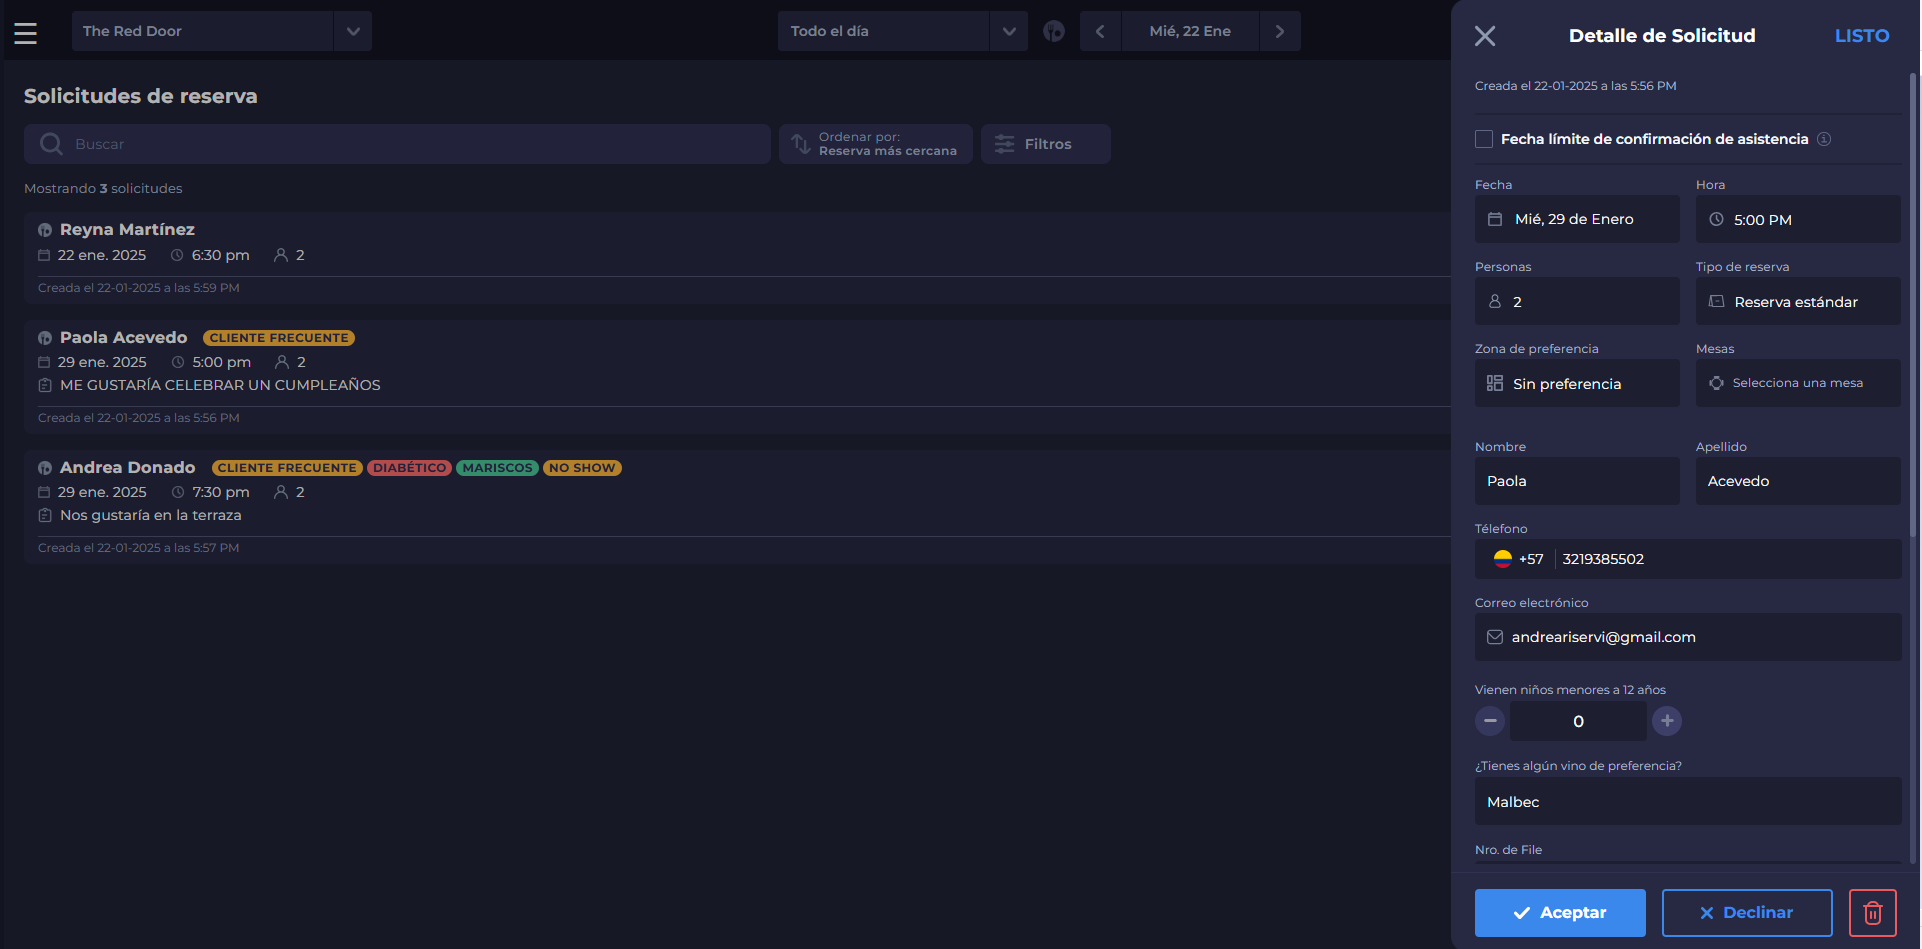The width and height of the screenshot is (1922, 949).
Task: Go to the previous day arrow
Action: coord(1100,31)
